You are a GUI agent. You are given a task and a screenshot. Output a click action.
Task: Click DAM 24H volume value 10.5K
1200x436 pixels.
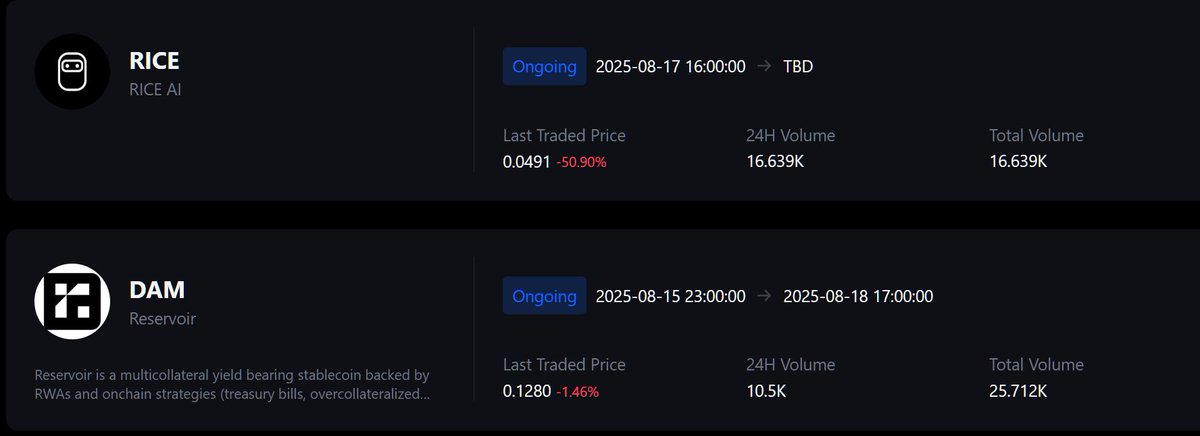(x=768, y=391)
